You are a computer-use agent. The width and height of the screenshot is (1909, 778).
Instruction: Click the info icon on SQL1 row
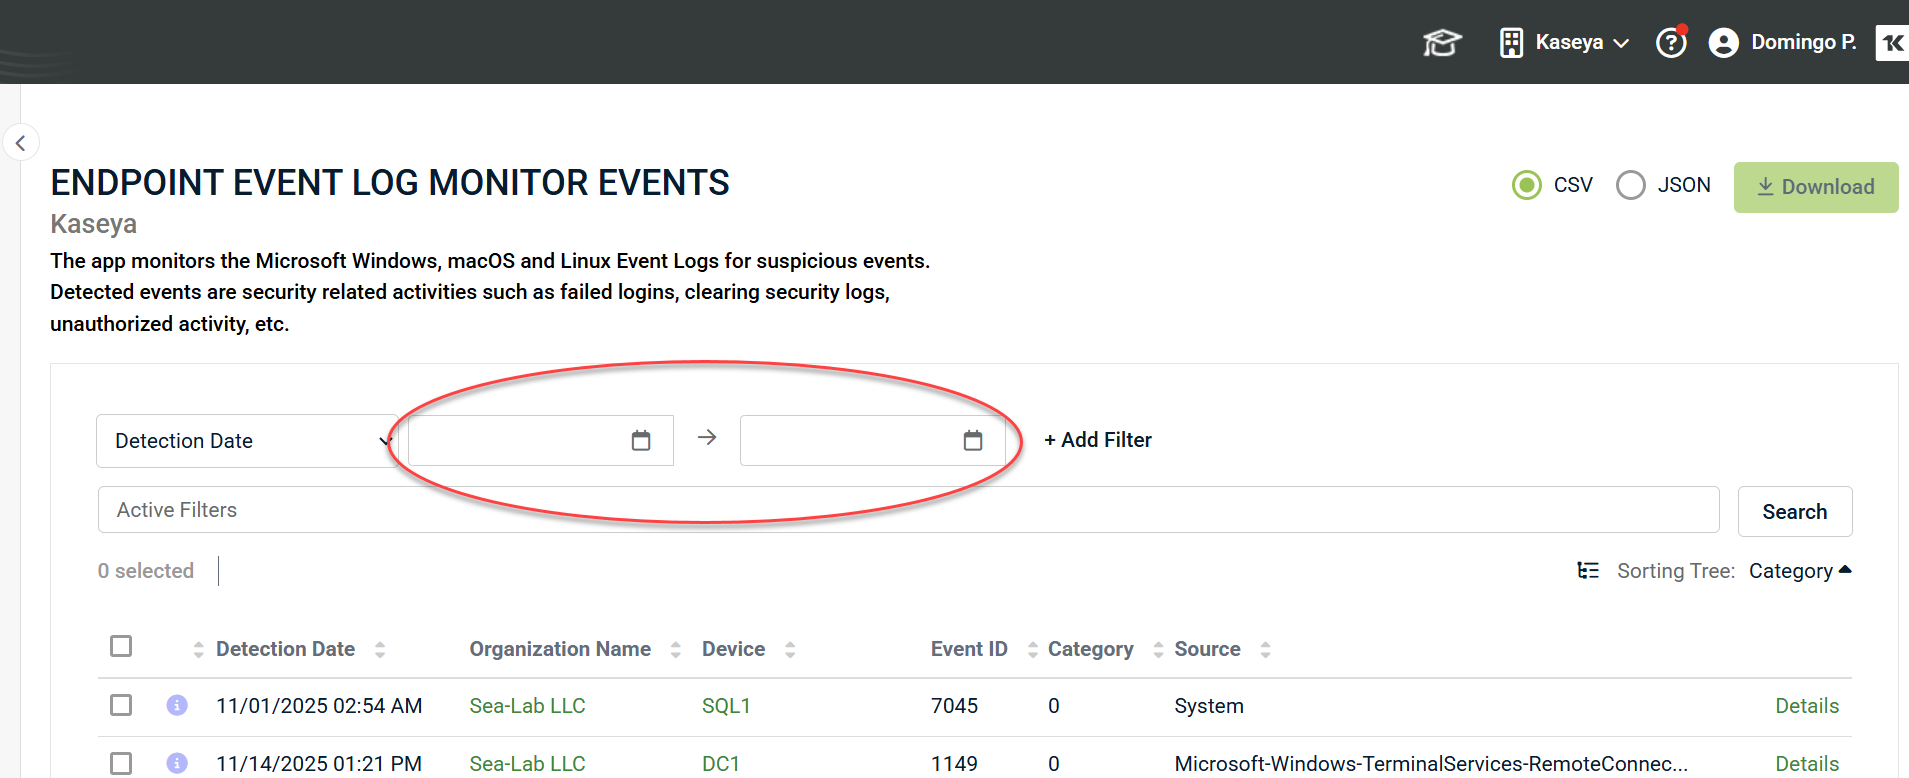[177, 705]
